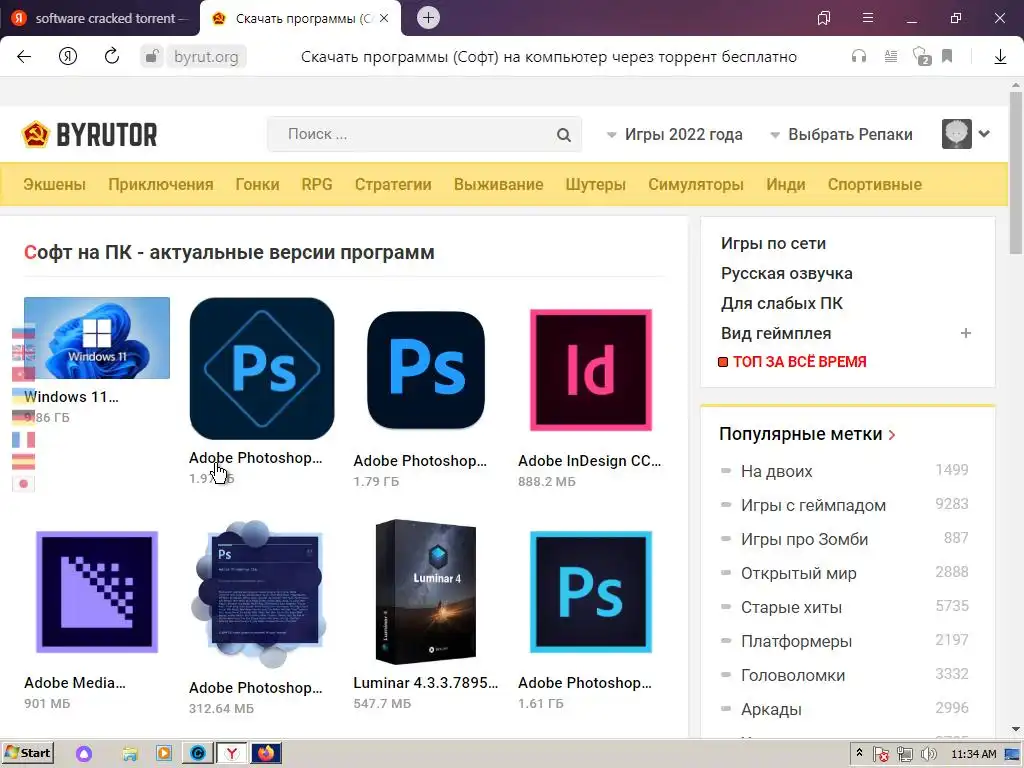1024x768 pixels.
Task: Open the Шутеры category
Action: pos(596,184)
